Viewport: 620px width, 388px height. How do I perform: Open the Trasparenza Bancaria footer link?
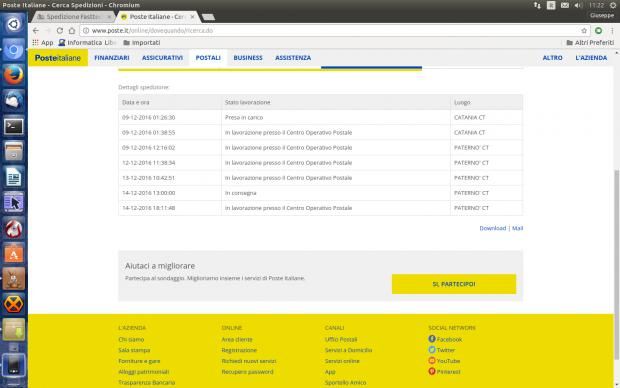(x=147, y=382)
